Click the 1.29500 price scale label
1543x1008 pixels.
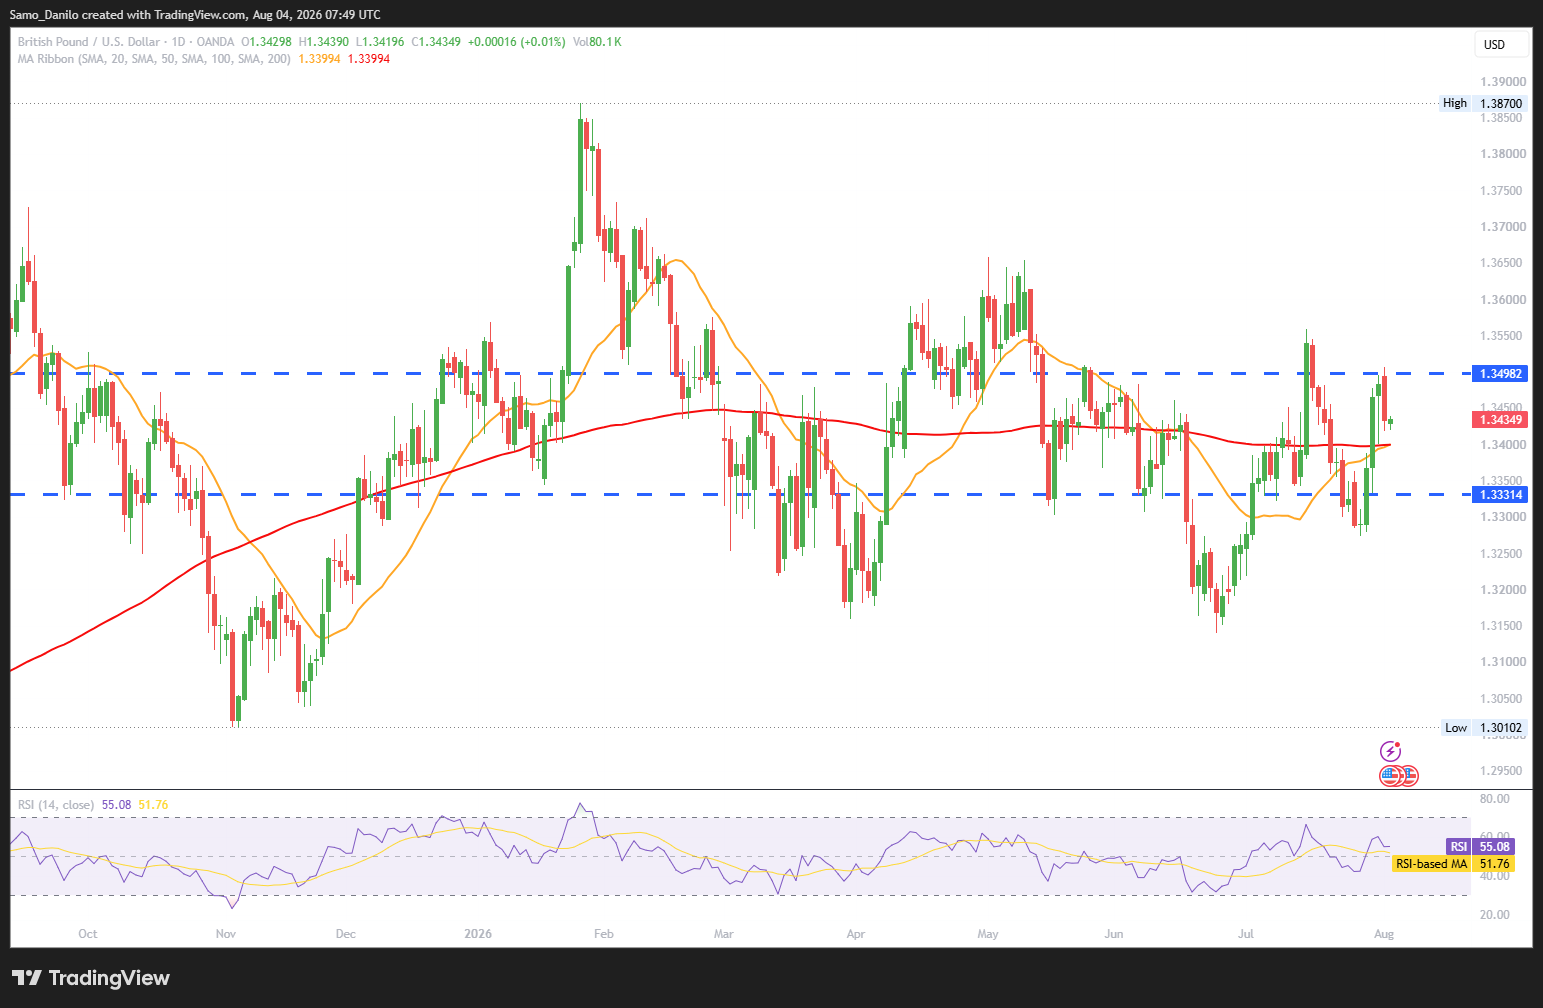(1503, 771)
